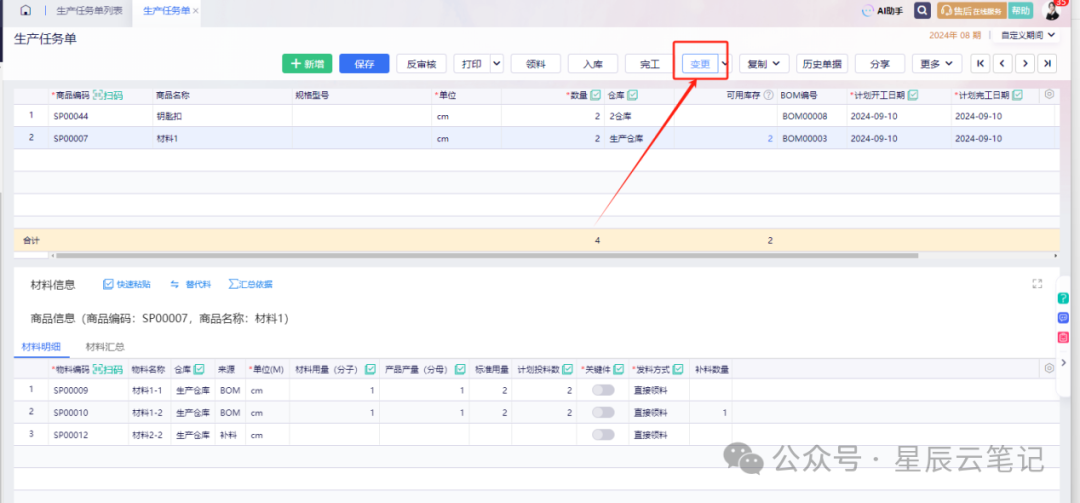The image size is (1080, 503).
Task: Jump to first record navigation arrow
Action: click(979, 63)
